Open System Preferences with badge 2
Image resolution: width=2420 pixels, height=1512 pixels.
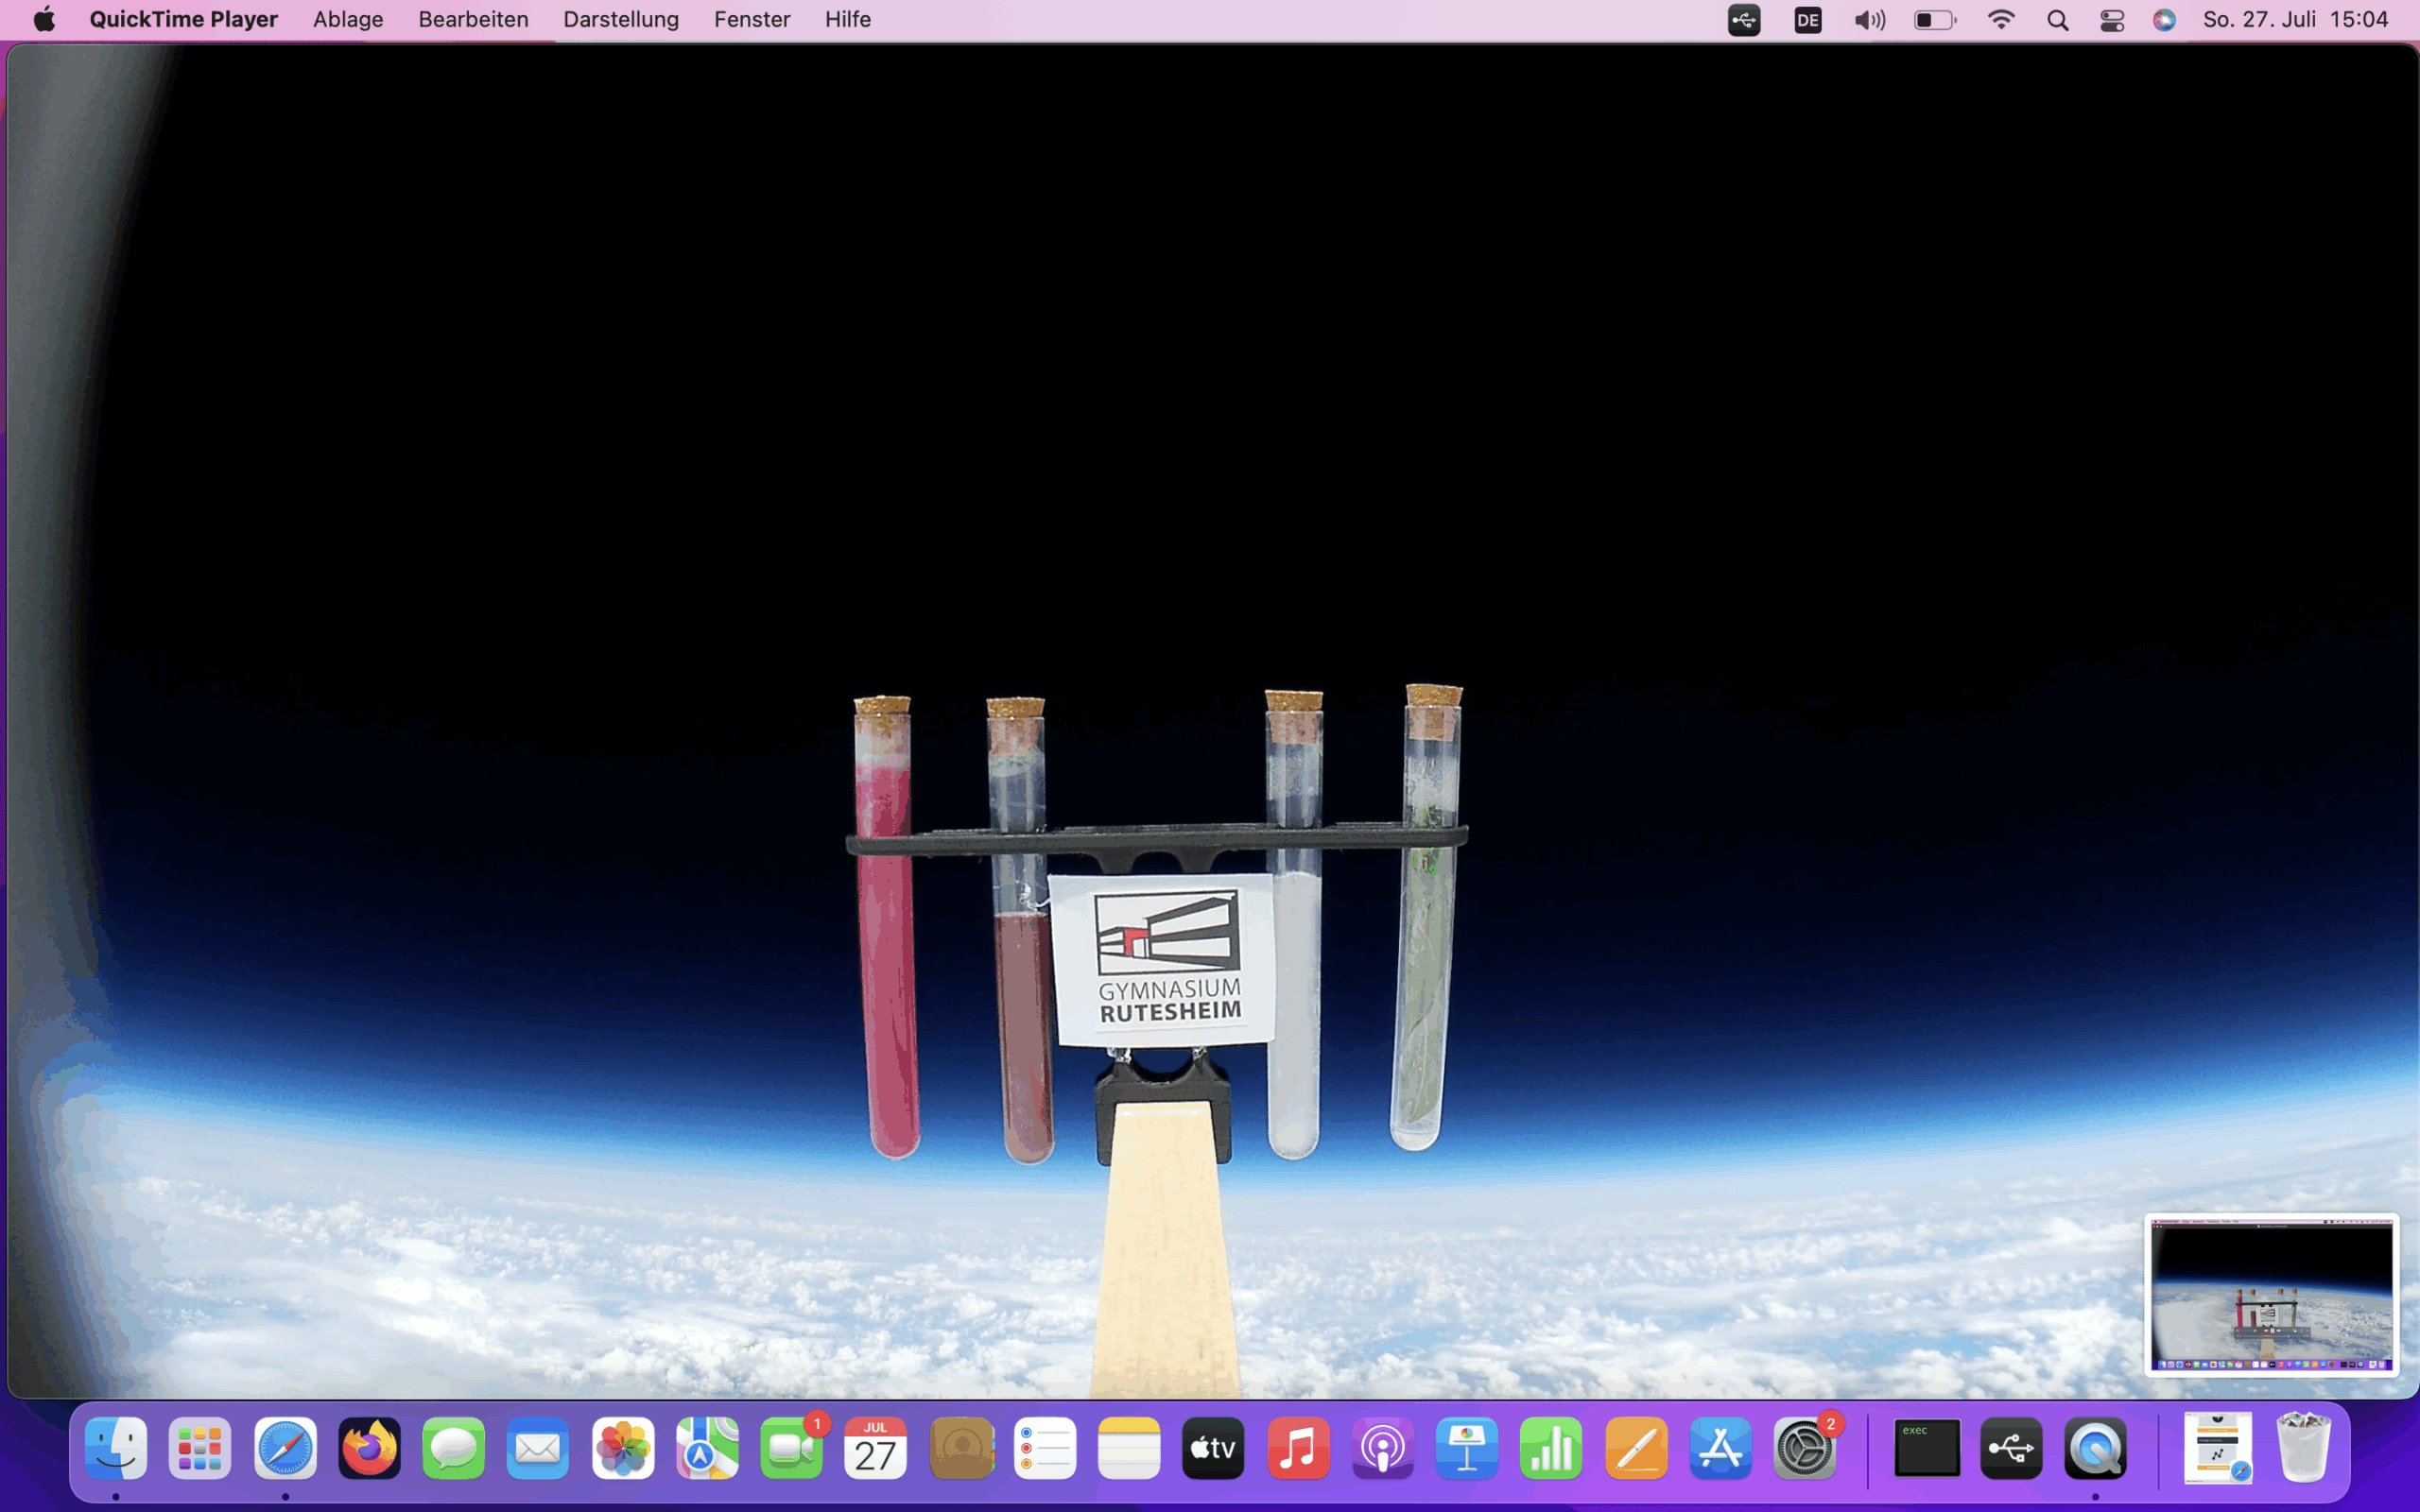[x=1805, y=1449]
